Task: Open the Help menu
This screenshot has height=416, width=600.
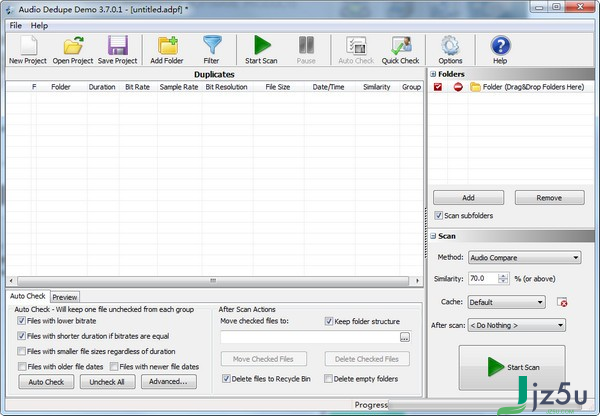Action: point(39,26)
